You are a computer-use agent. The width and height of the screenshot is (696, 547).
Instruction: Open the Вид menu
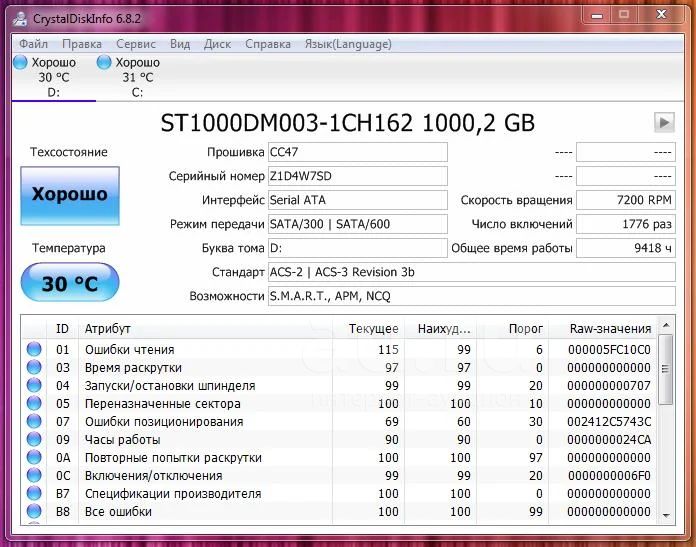[180, 44]
